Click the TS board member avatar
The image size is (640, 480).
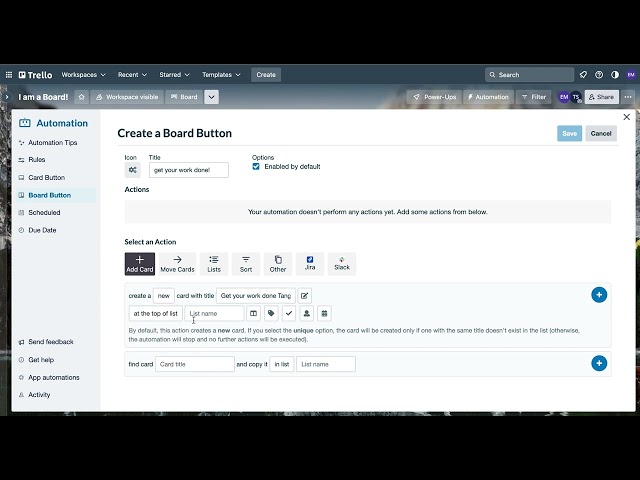click(x=576, y=97)
